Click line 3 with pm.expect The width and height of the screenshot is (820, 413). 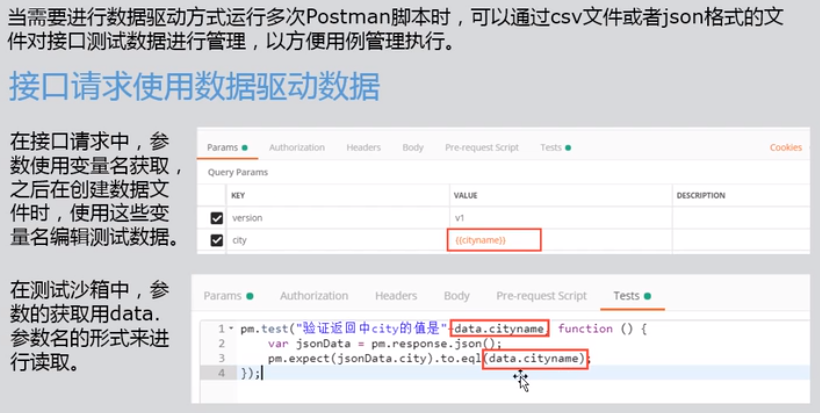pyautogui.click(x=429, y=358)
